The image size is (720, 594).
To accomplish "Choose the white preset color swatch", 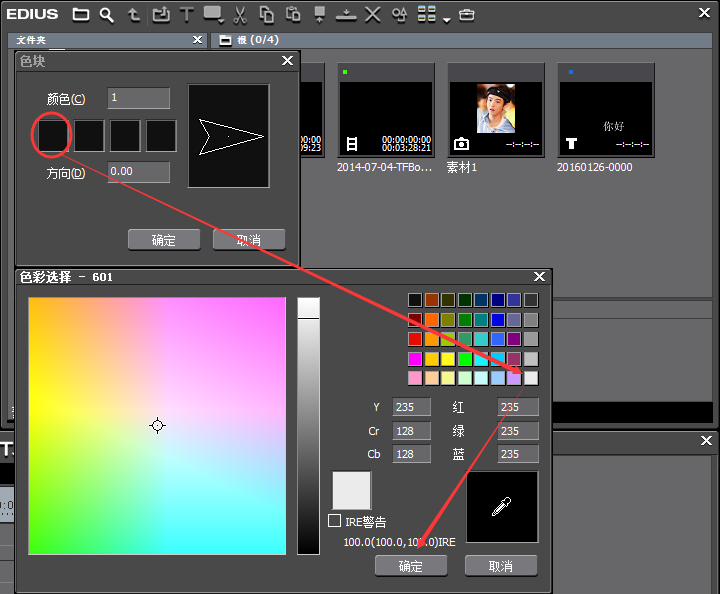I will pos(531,378).
